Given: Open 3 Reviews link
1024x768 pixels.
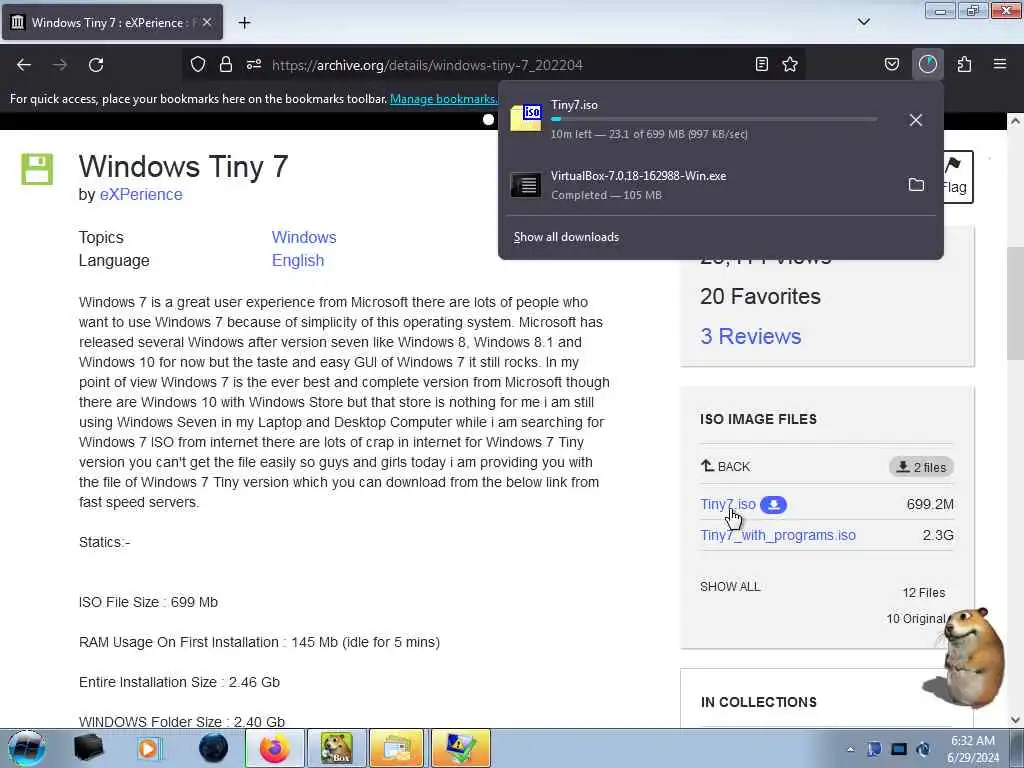Looking at the screenshot, I should click(x=750, y=336).
